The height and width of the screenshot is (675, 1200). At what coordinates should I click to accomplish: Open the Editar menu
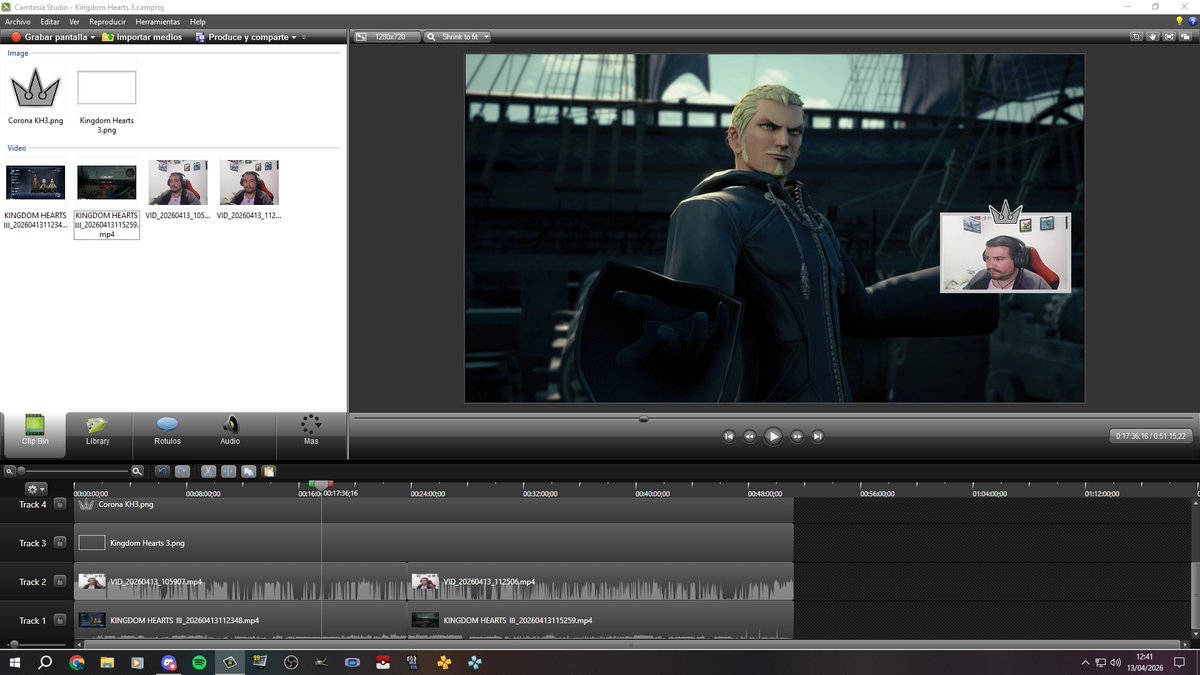tap(50, 21)
